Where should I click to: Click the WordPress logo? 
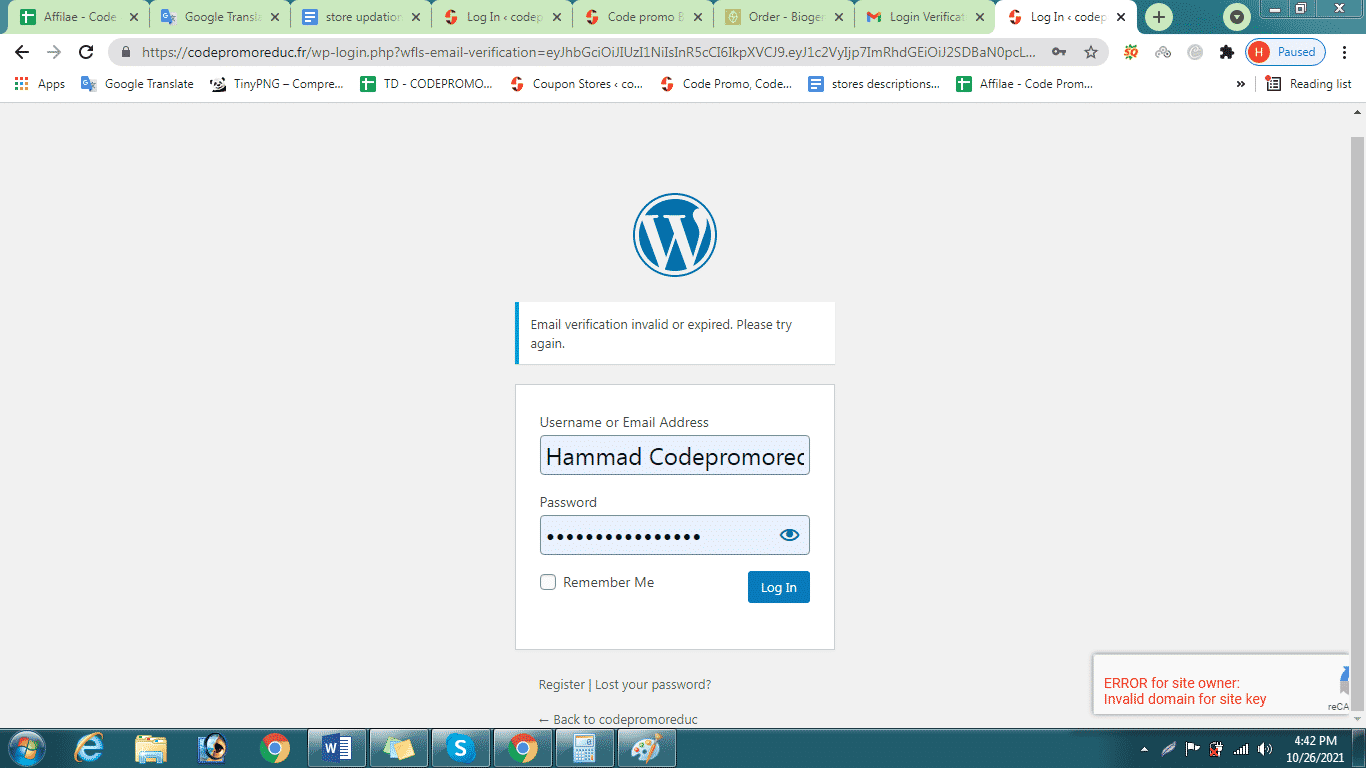click(675, 235)
